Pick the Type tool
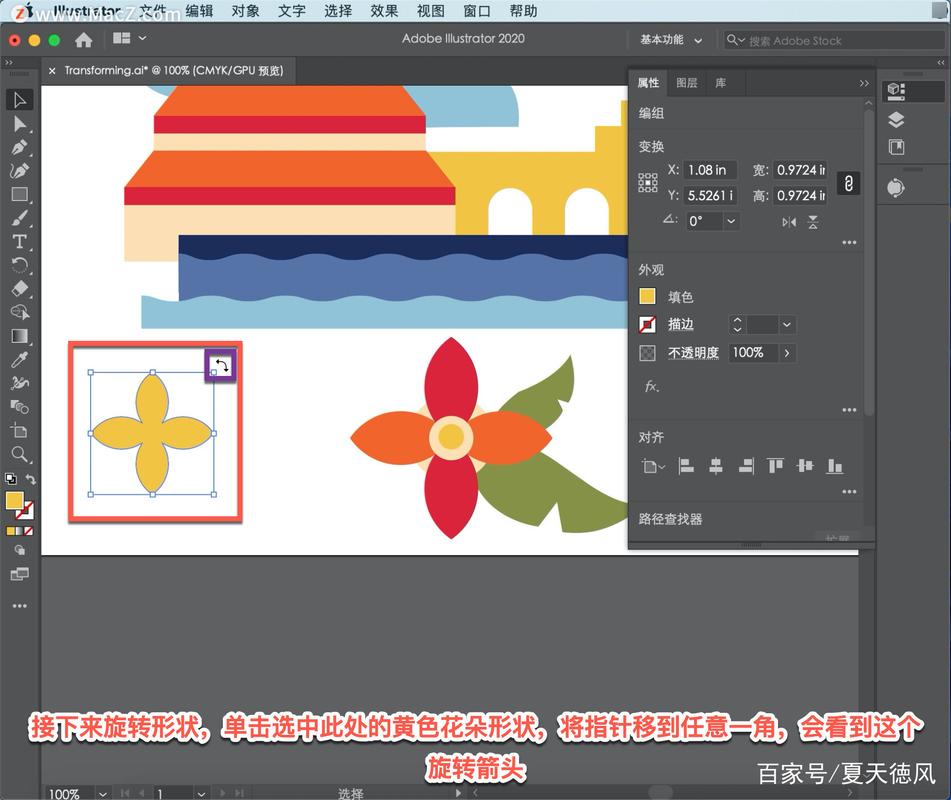The image size is (951, 800). [19, 242]
